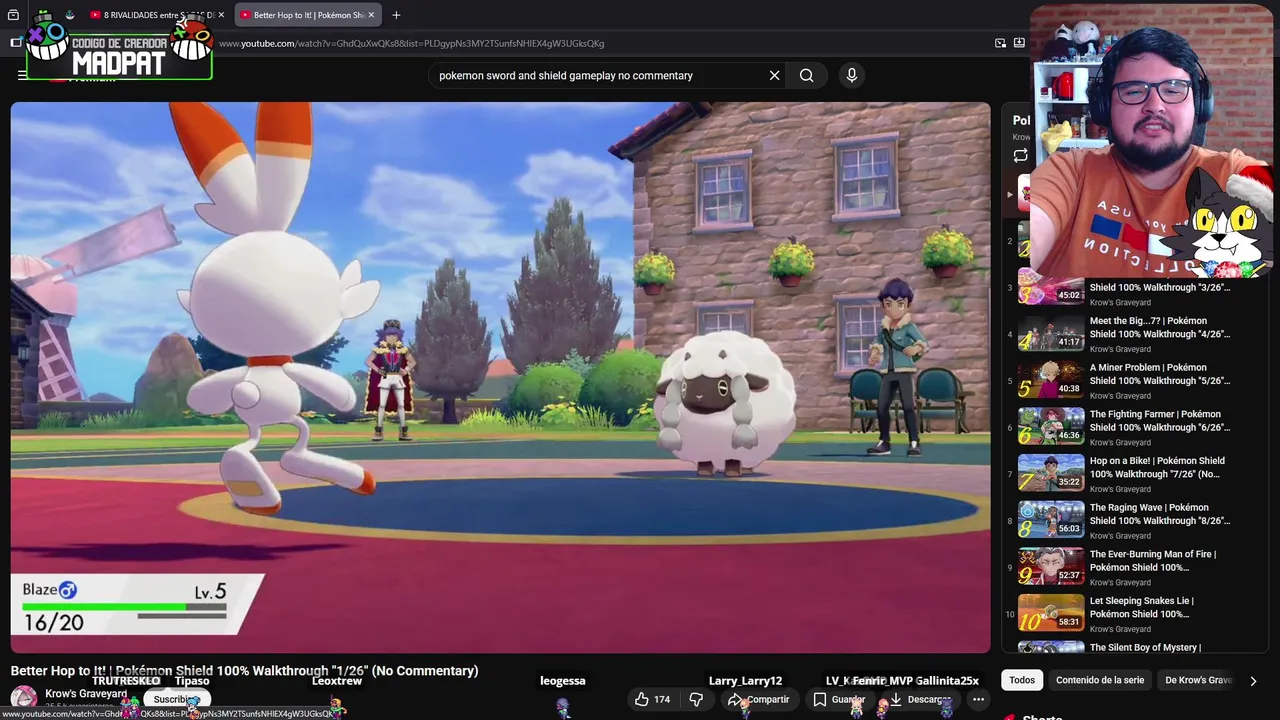Close the "Better Hop to It!" tab
Screen dimensions: 1280x720
click(x=371, y=15)
